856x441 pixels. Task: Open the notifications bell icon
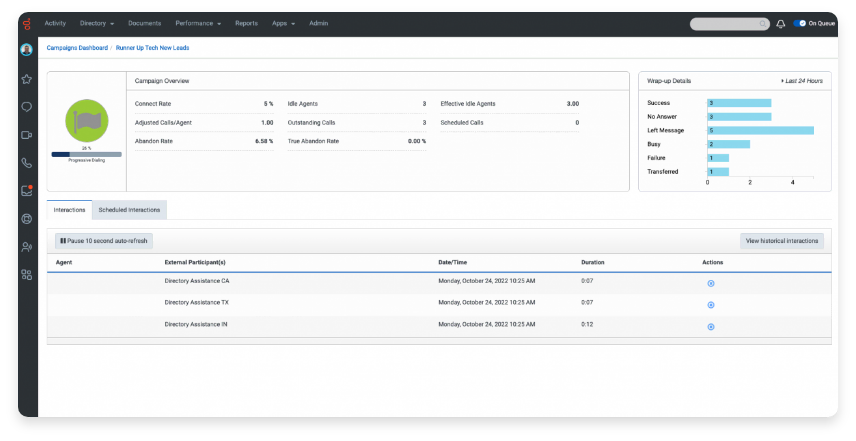coord(781,23)
